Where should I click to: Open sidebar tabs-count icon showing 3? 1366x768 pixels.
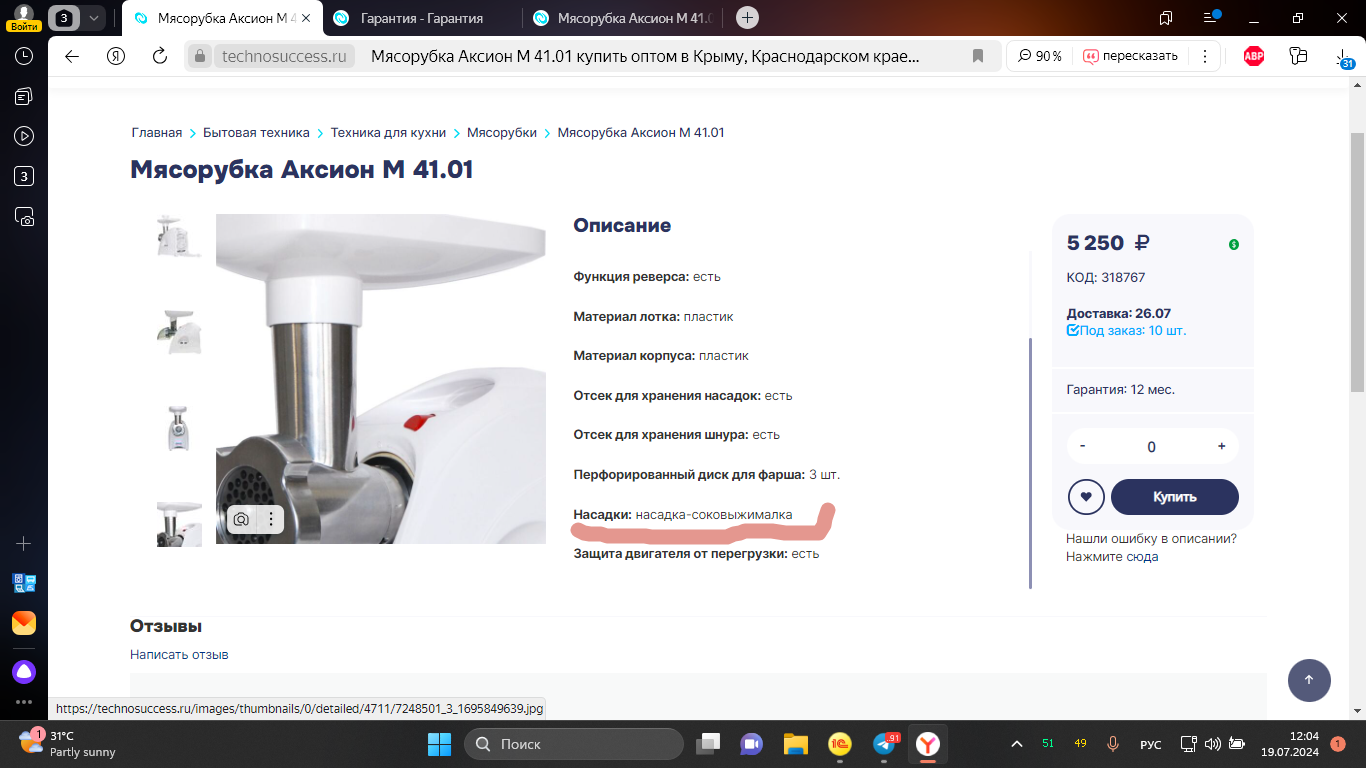[x=24, y=176]
